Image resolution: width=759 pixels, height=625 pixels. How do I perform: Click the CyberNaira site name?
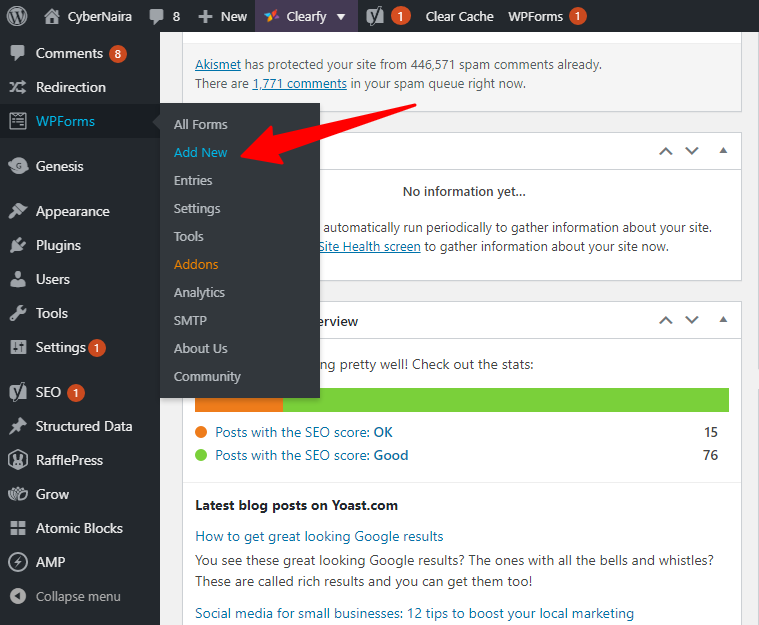[x=99, y=16]
